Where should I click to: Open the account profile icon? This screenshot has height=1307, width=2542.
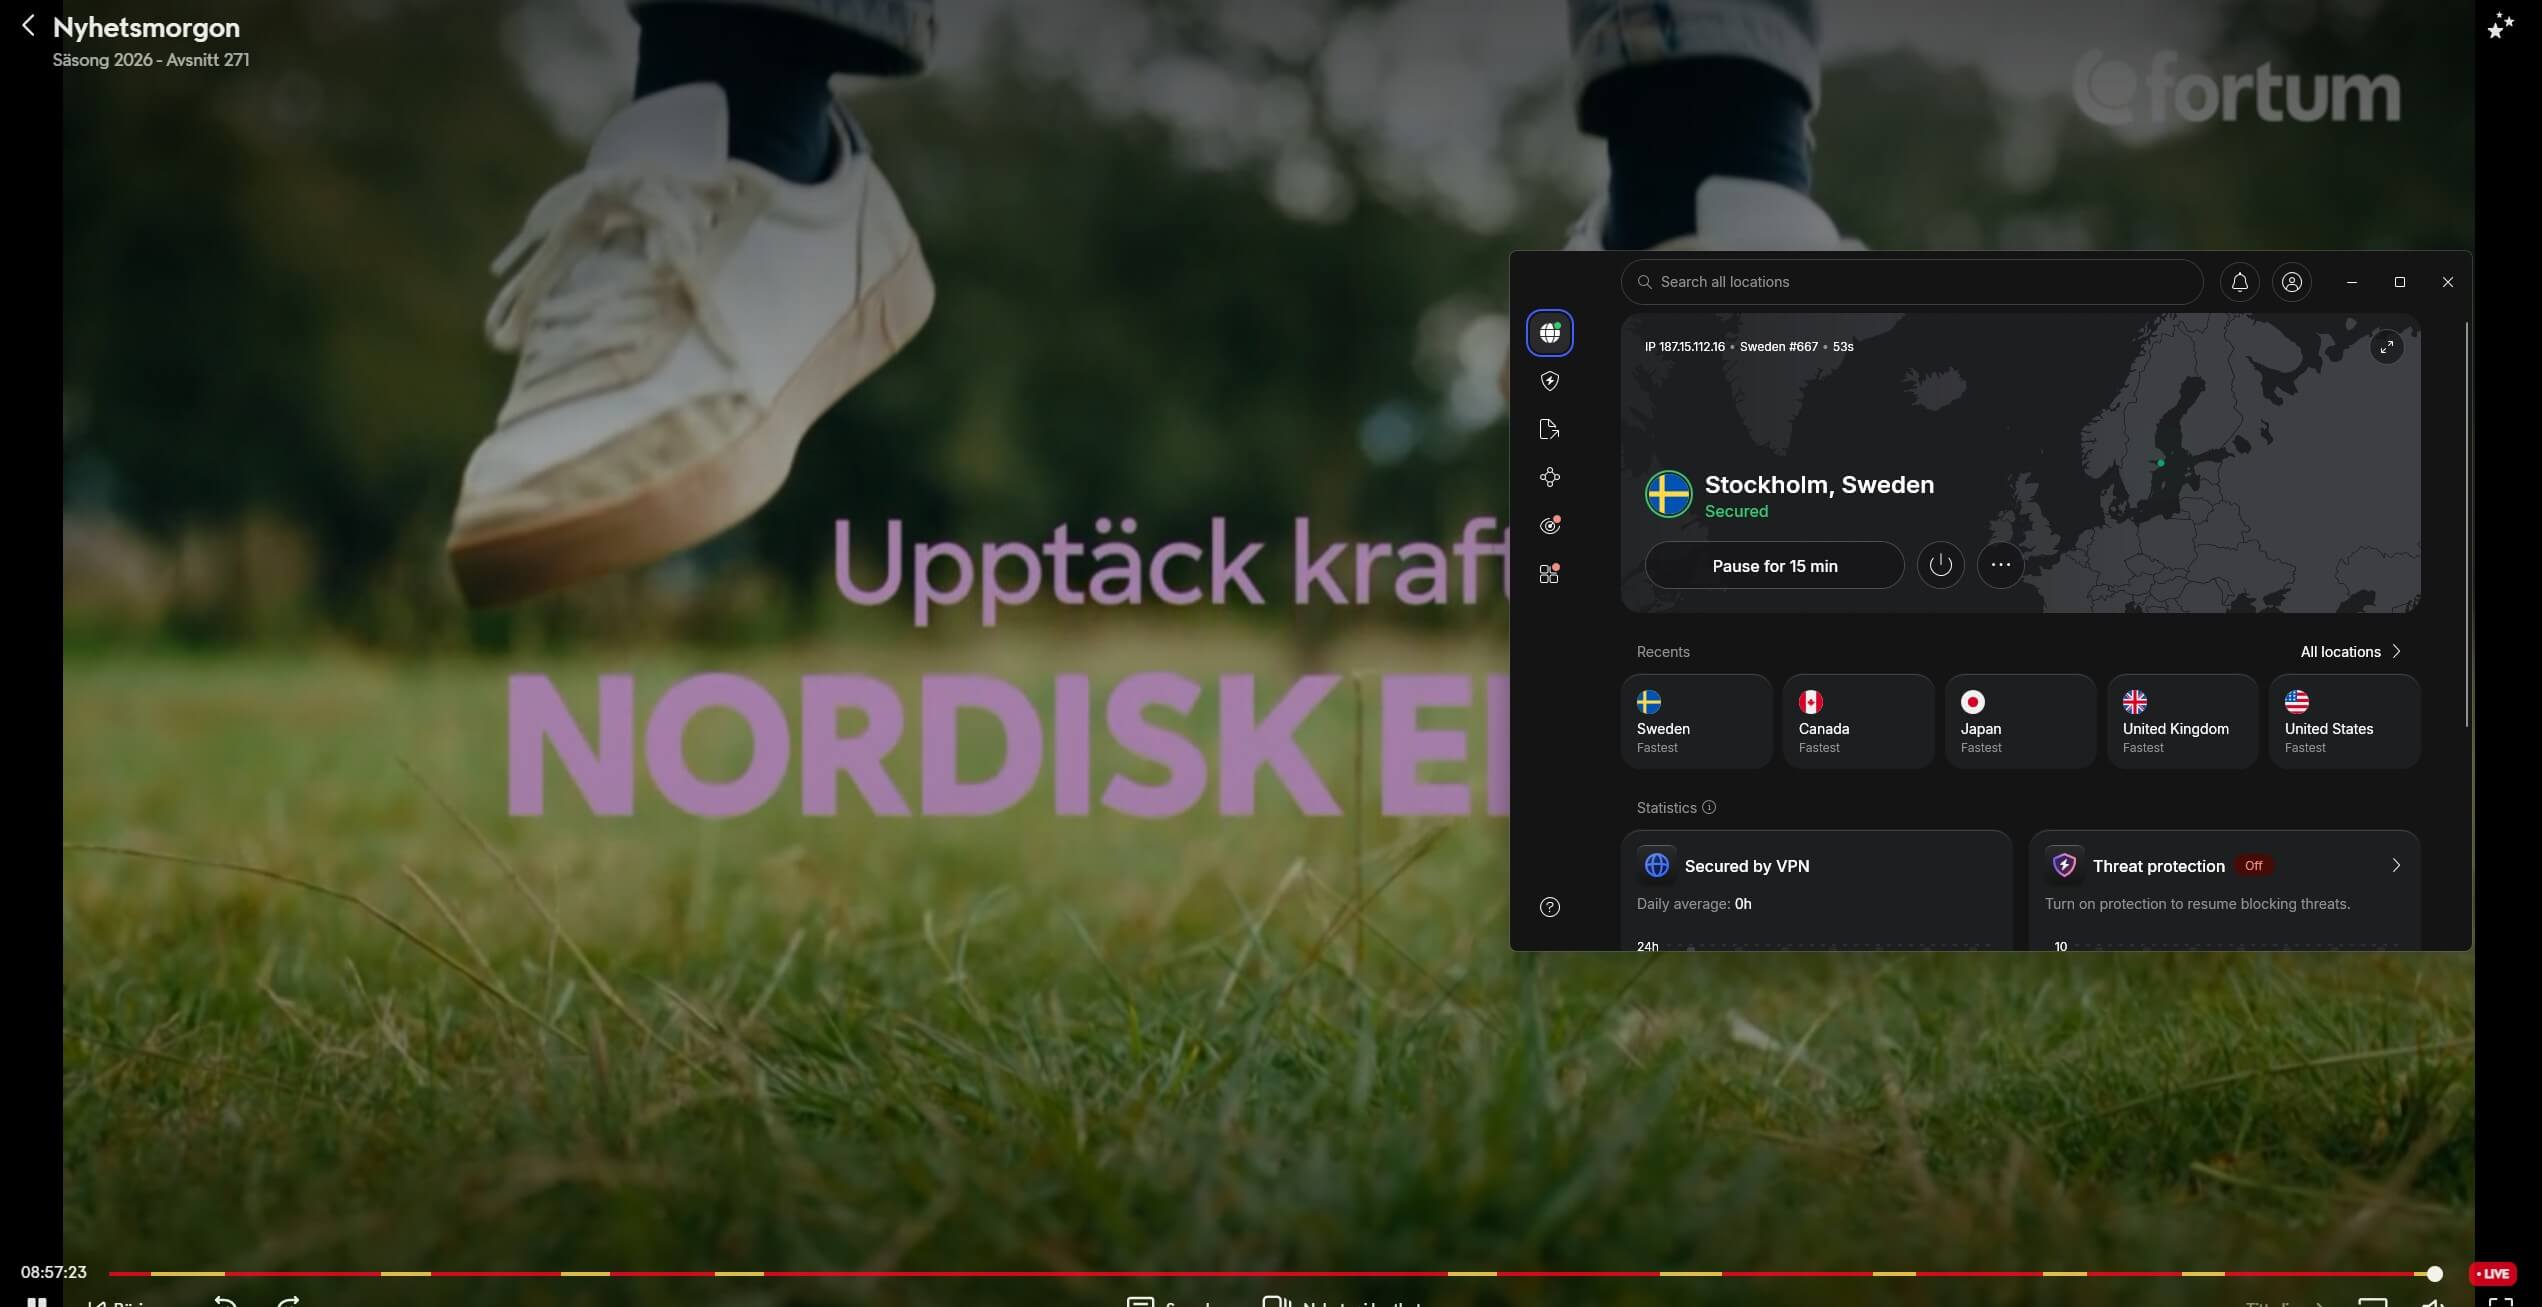pyautogui.click(x=2291, y=282)
